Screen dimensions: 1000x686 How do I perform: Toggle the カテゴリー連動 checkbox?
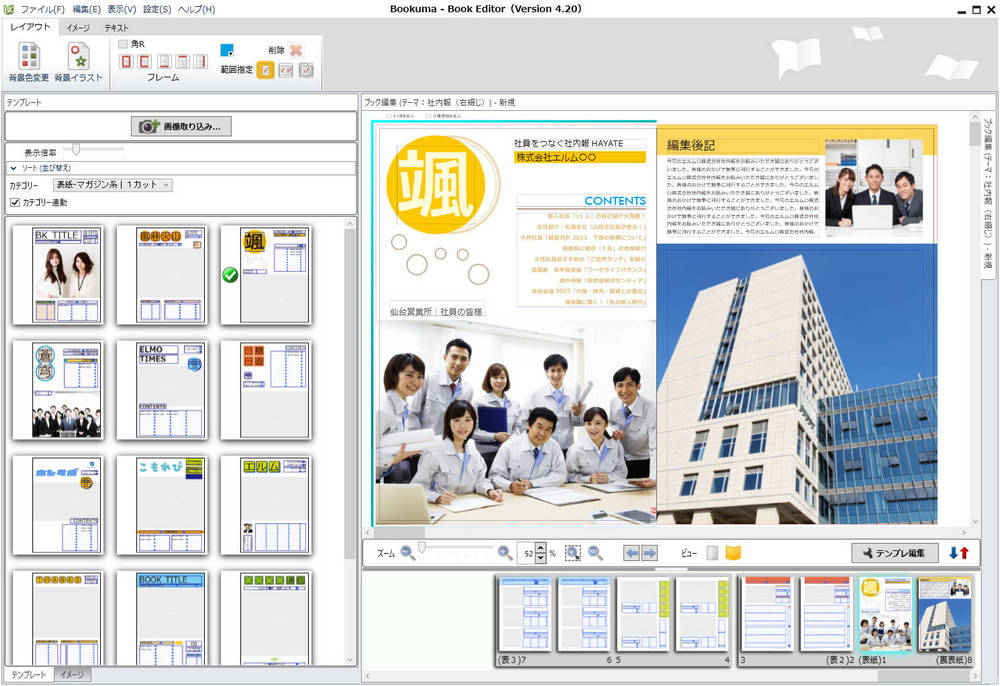(x=15, y=203)
